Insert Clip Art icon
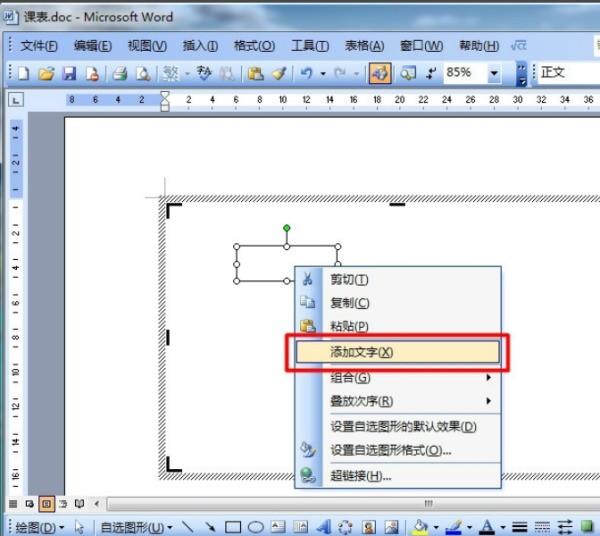Viewport: 600px width, 536px height. pos(368,528)
